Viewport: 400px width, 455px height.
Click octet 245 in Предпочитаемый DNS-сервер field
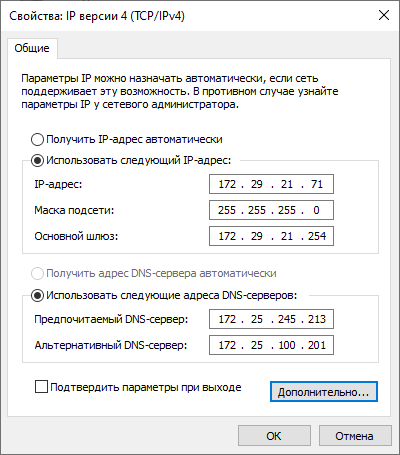[287, 319]
